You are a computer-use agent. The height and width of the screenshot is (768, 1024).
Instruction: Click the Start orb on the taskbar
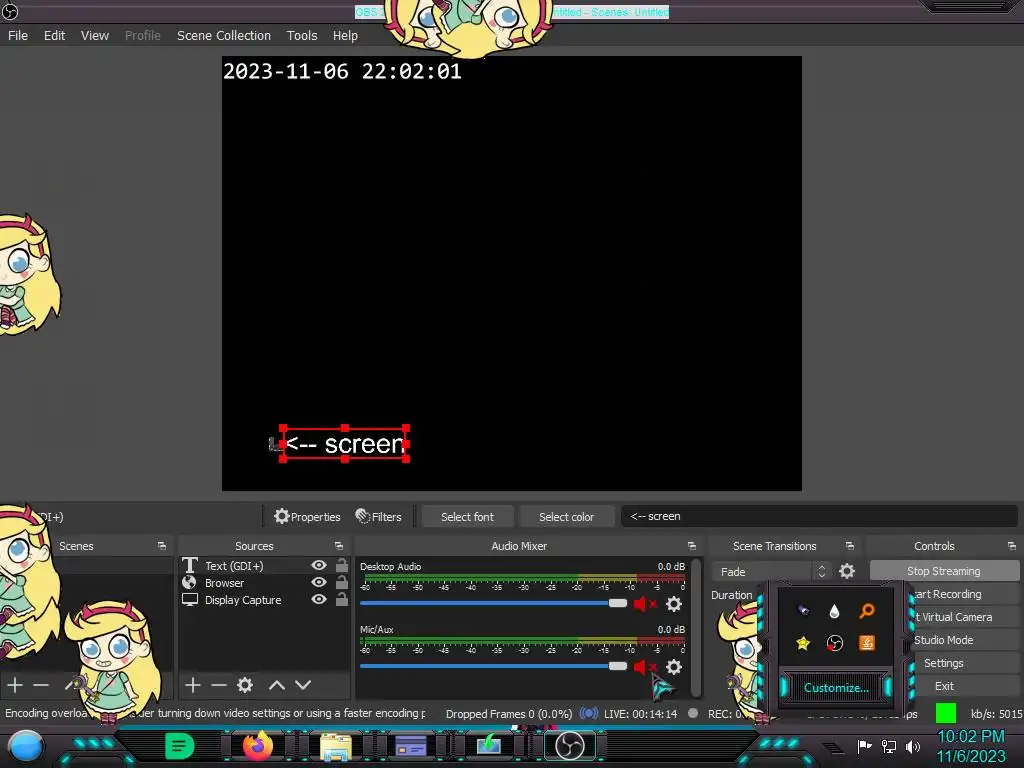pos(25,747)
